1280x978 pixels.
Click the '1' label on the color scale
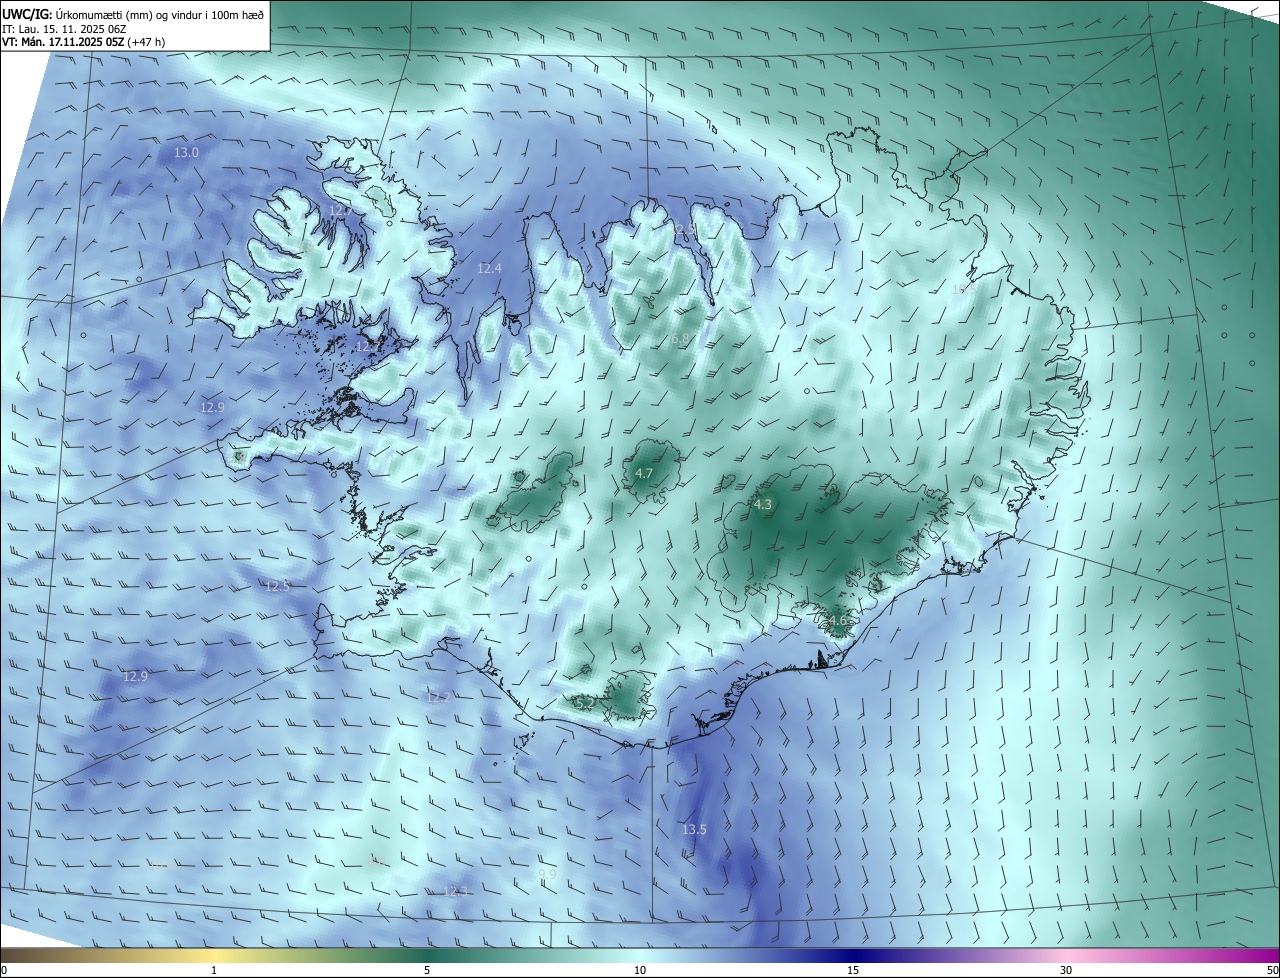tap(214, 970)
